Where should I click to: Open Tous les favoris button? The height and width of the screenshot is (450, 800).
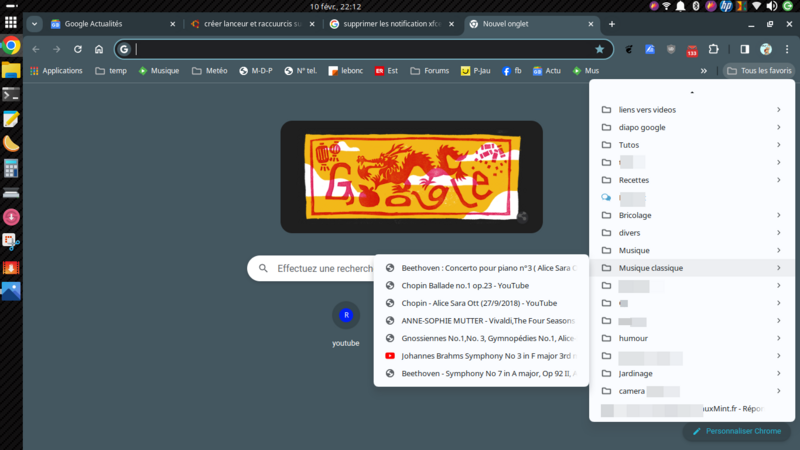759,71
